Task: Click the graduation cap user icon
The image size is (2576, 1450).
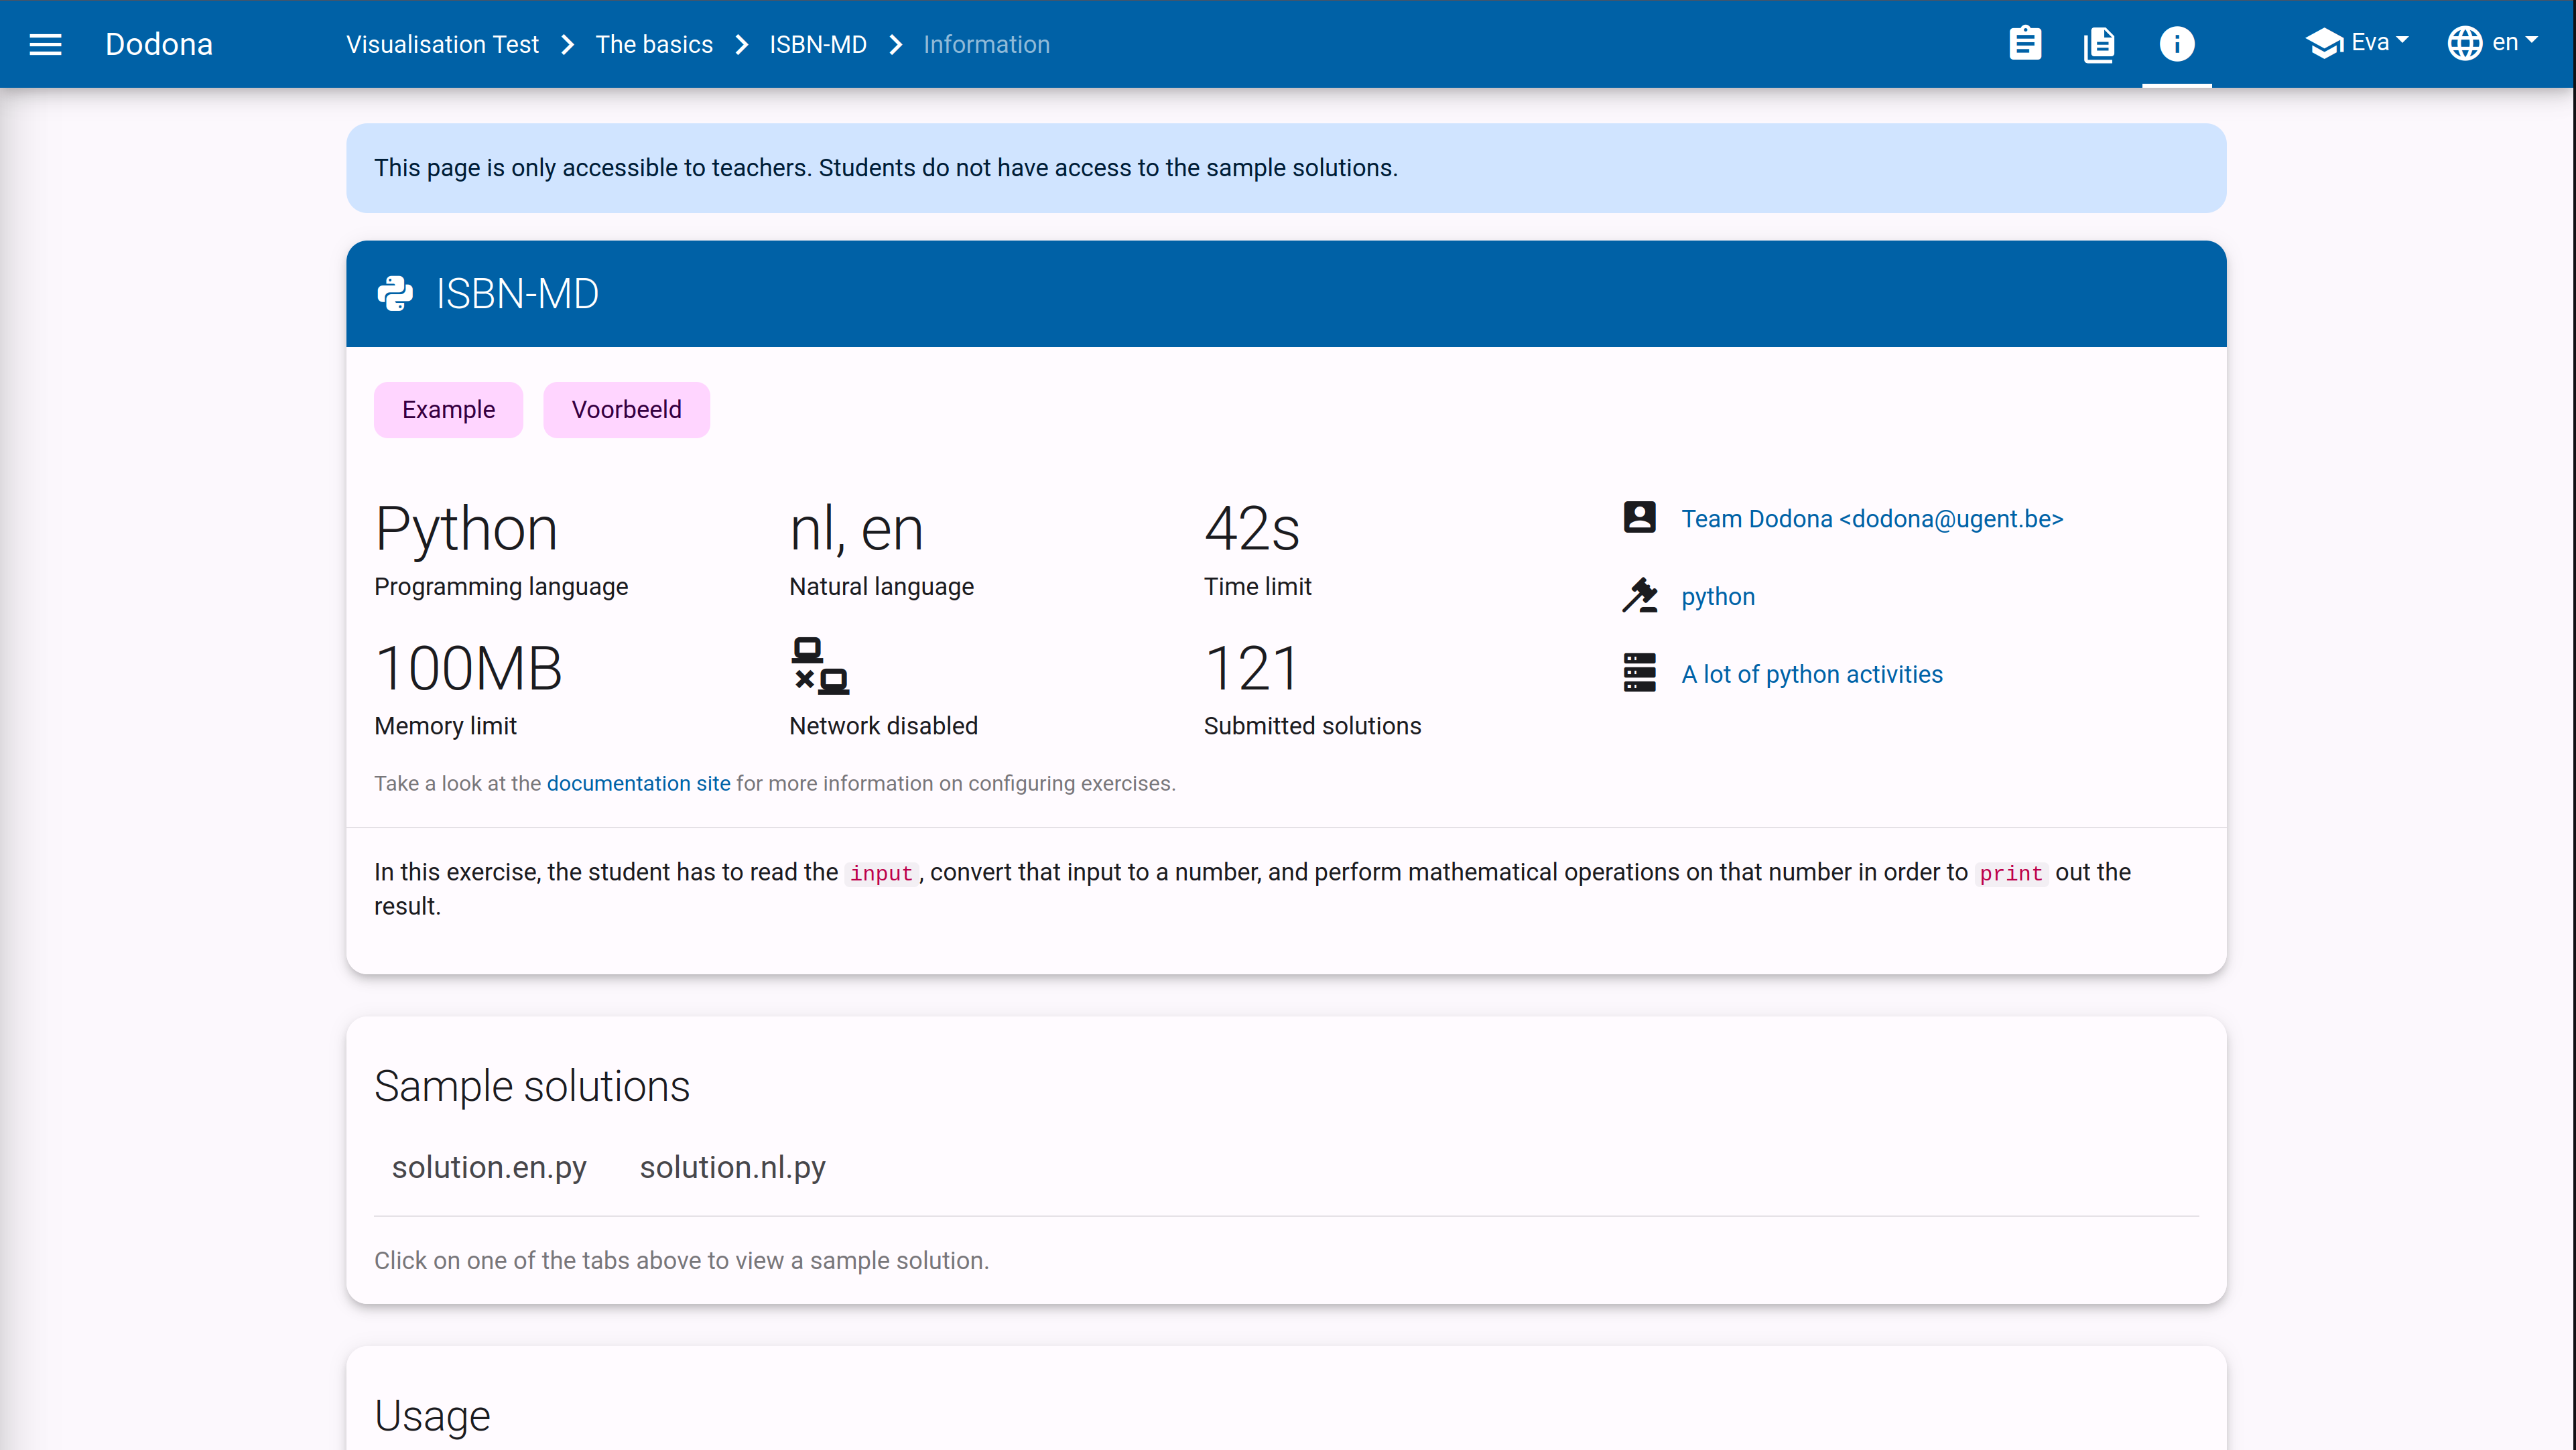Action: coord(2325,43)
